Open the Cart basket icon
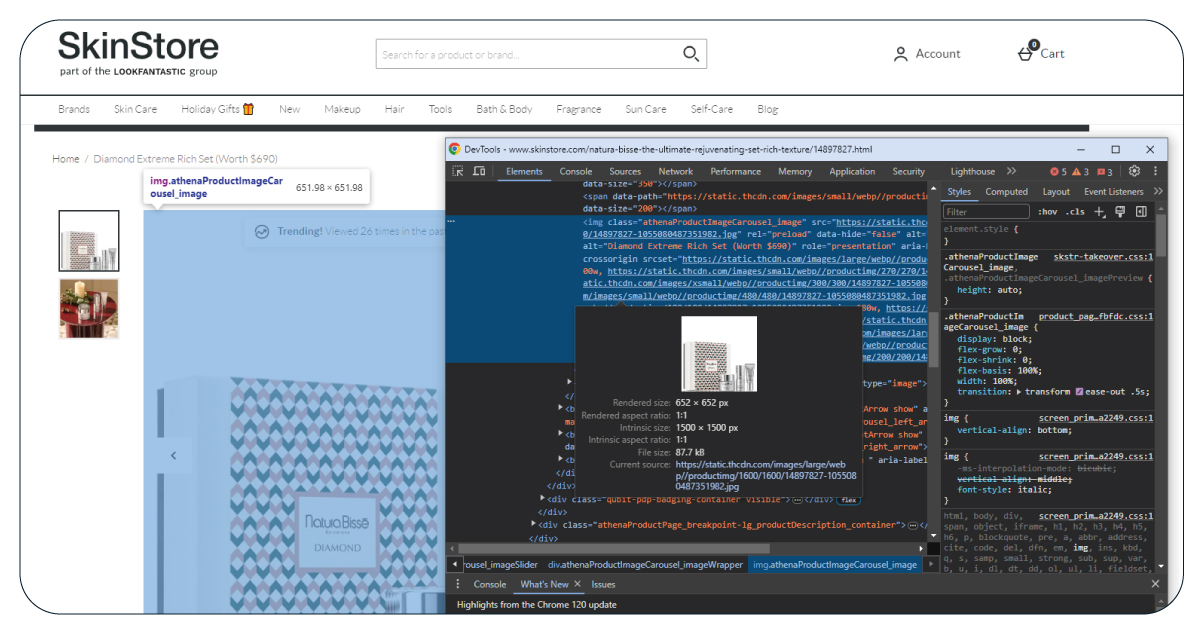The height and width of the screenshot is (634, 1203). [x=1027, y=52]
